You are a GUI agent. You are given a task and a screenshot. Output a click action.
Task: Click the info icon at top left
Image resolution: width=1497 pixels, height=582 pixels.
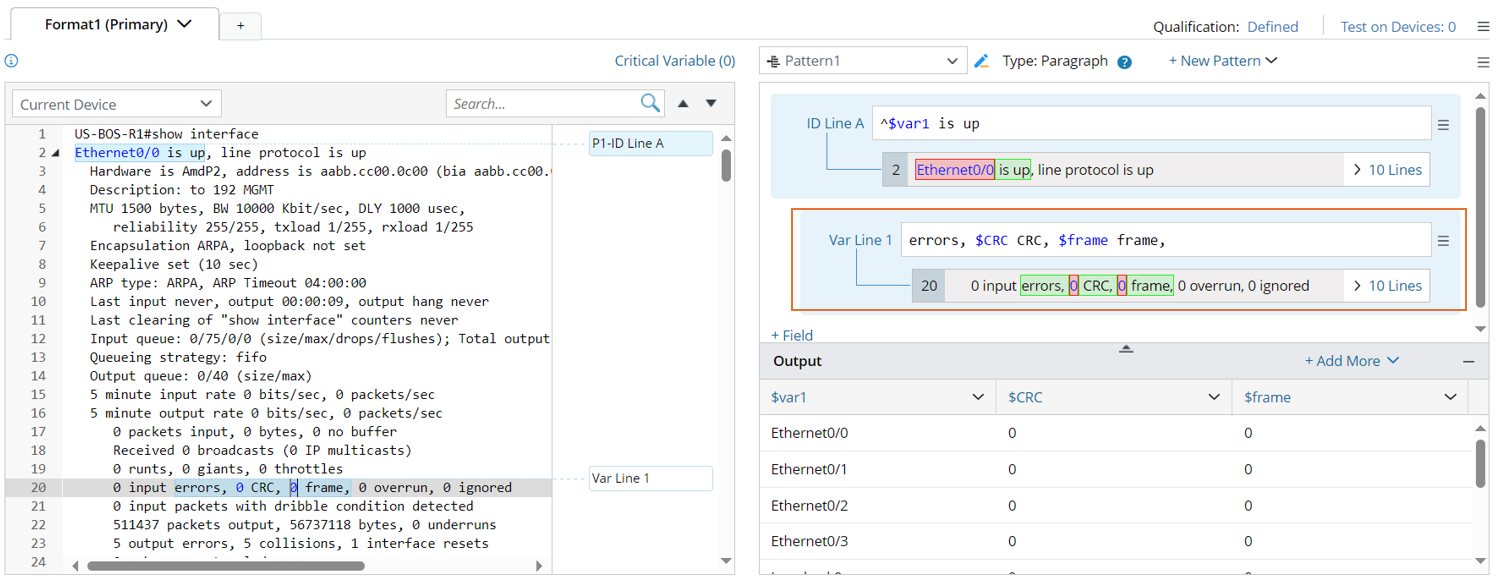tap(11, 61)
